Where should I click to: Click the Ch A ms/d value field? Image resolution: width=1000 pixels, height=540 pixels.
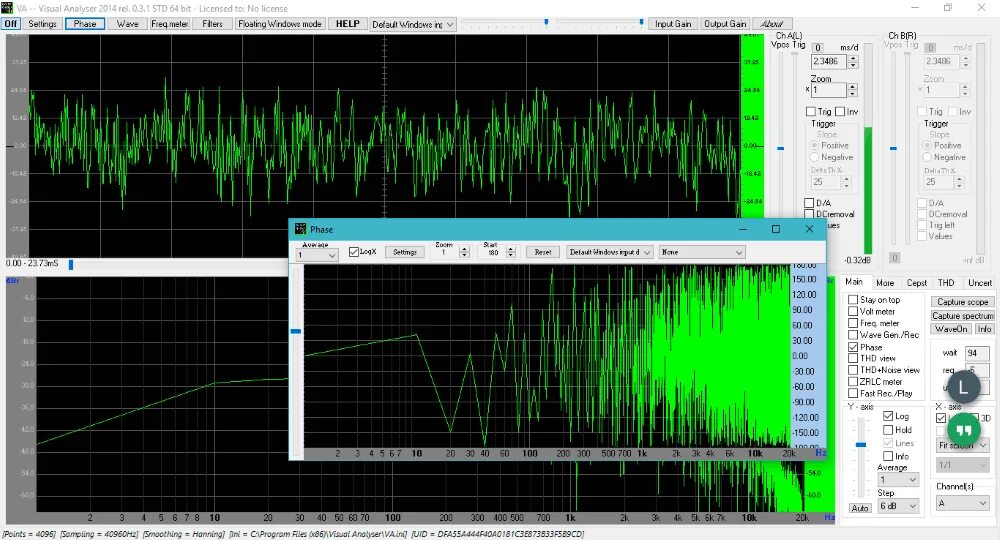pos(828,62)
